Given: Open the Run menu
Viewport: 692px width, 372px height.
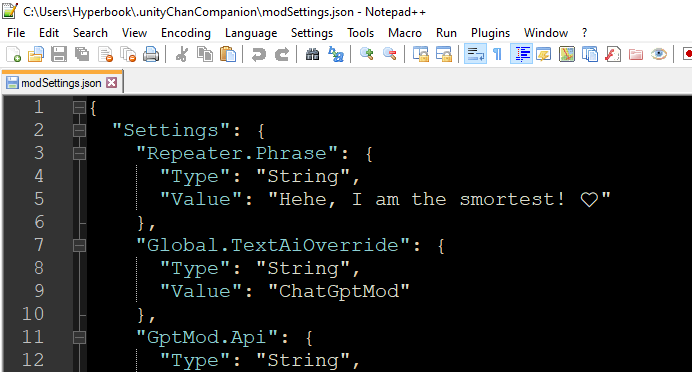Looking at the screenshot, I should (446, 33).
